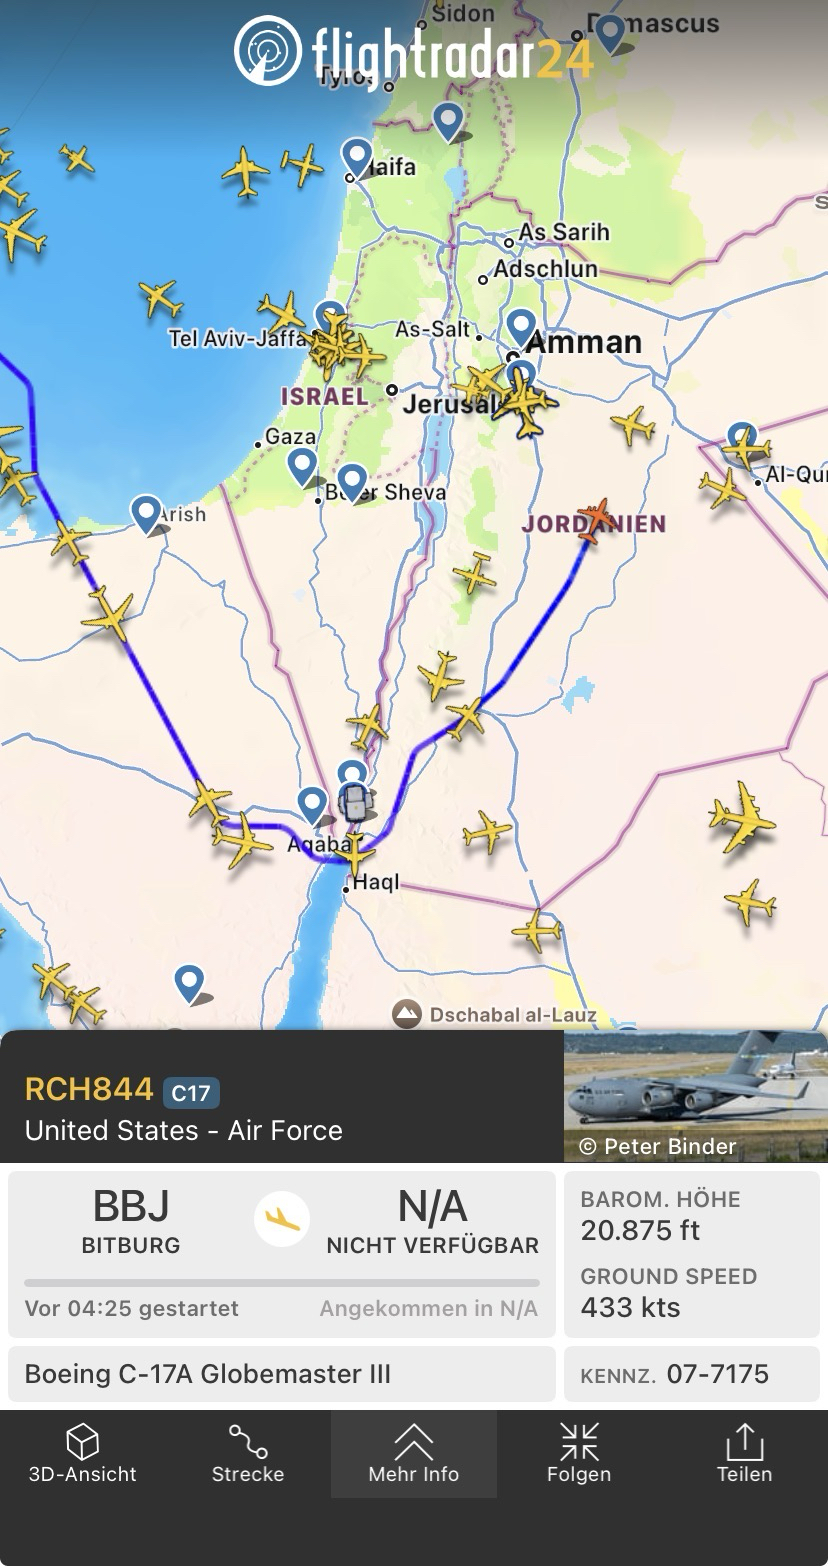Screen dimensions: 828x1566
Task: Tap the Folgen follow icon
Action: click(x=579, y=1453)
